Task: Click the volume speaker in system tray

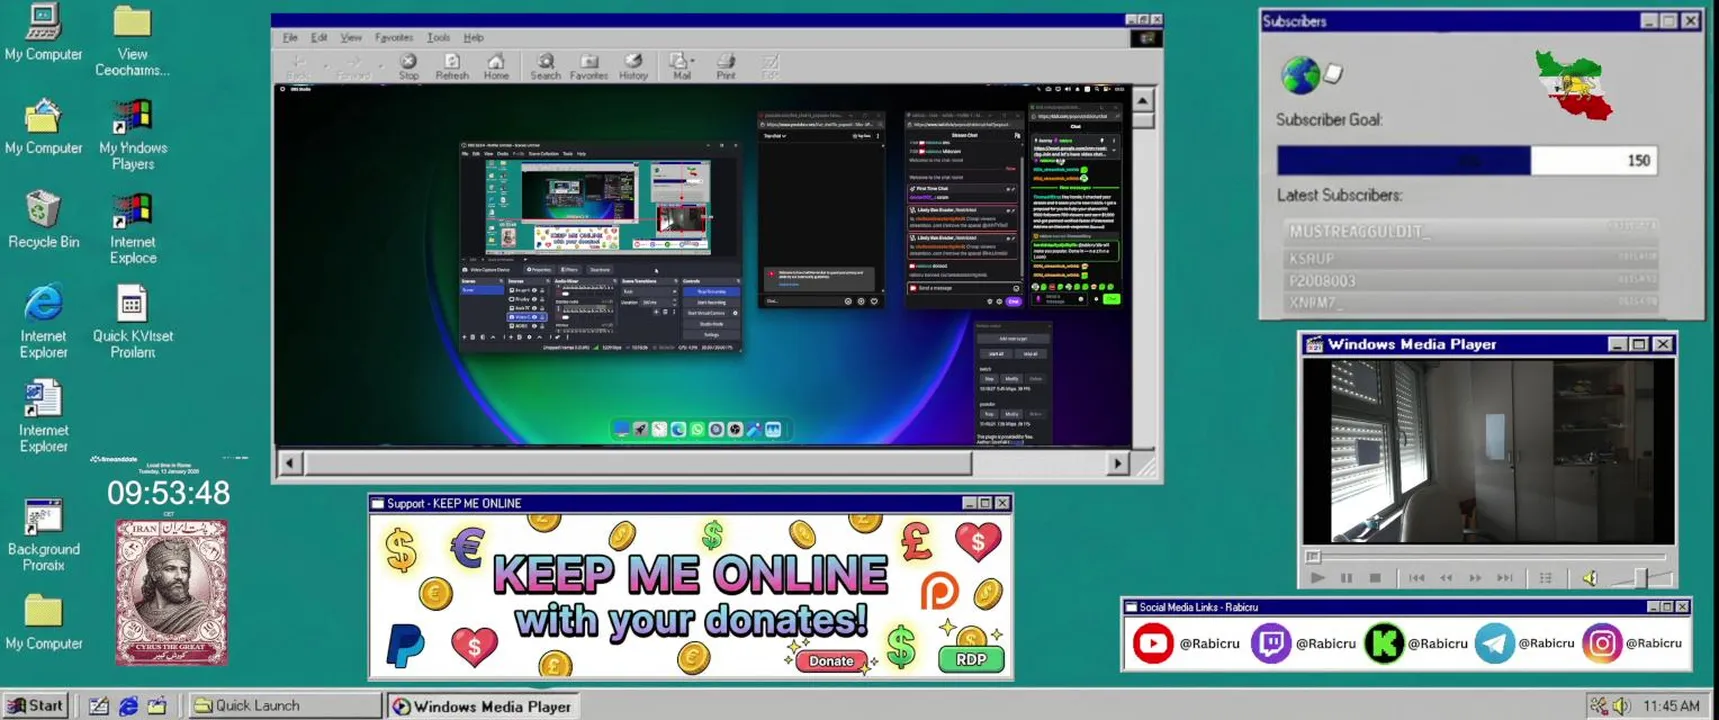Action: point(1621,706)
